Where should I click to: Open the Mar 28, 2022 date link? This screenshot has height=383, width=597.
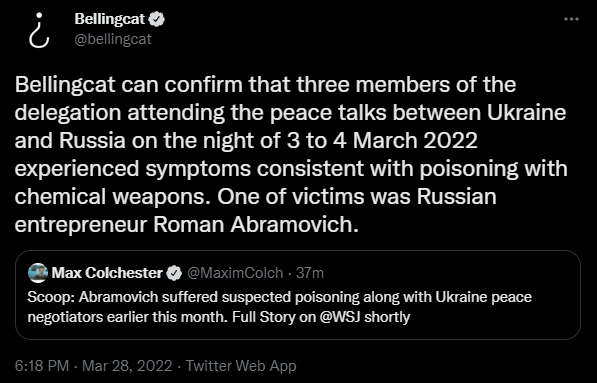point(127,366)
